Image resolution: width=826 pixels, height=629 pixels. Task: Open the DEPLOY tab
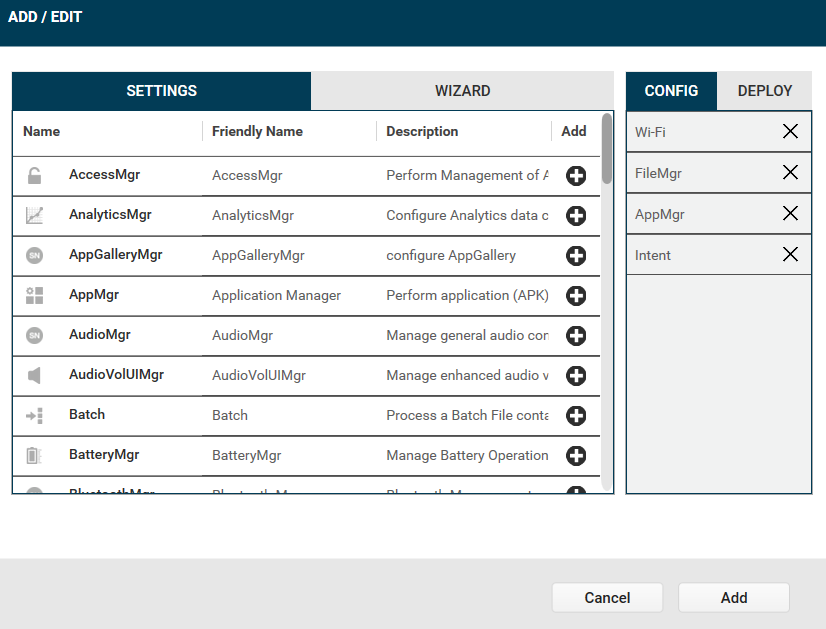[x=764, y=91]
